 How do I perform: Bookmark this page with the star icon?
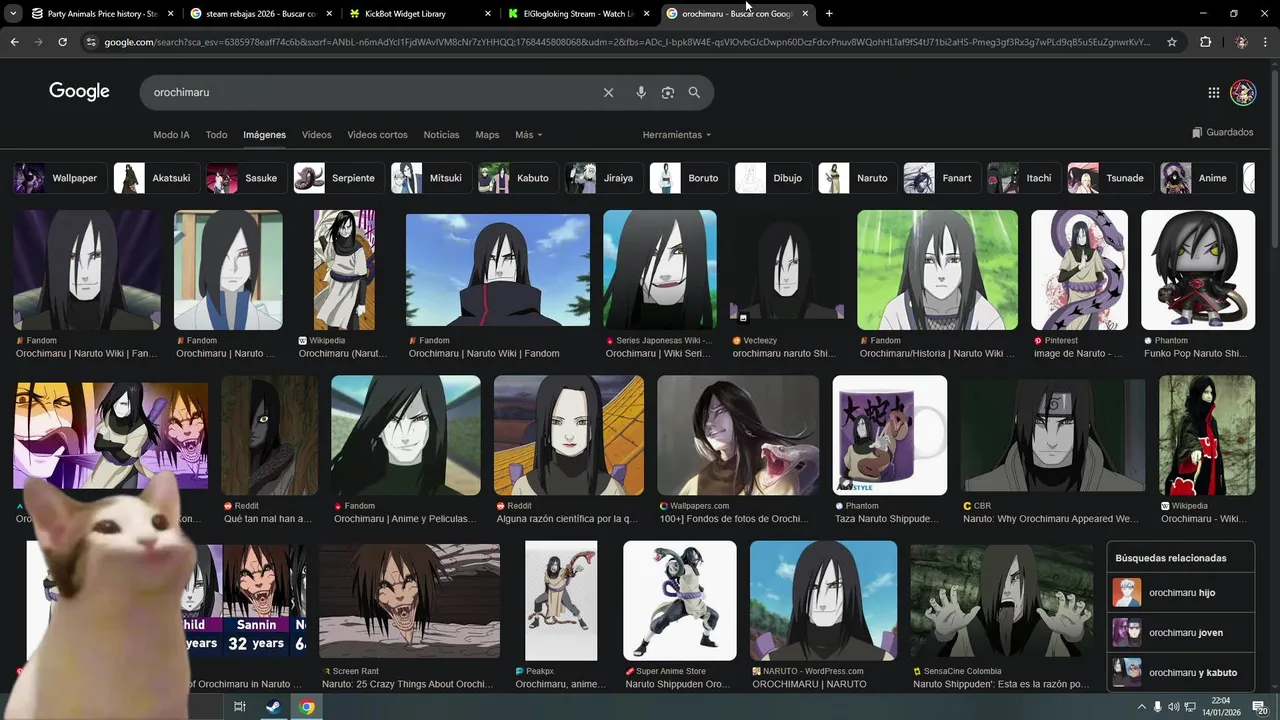point(1172,42)
